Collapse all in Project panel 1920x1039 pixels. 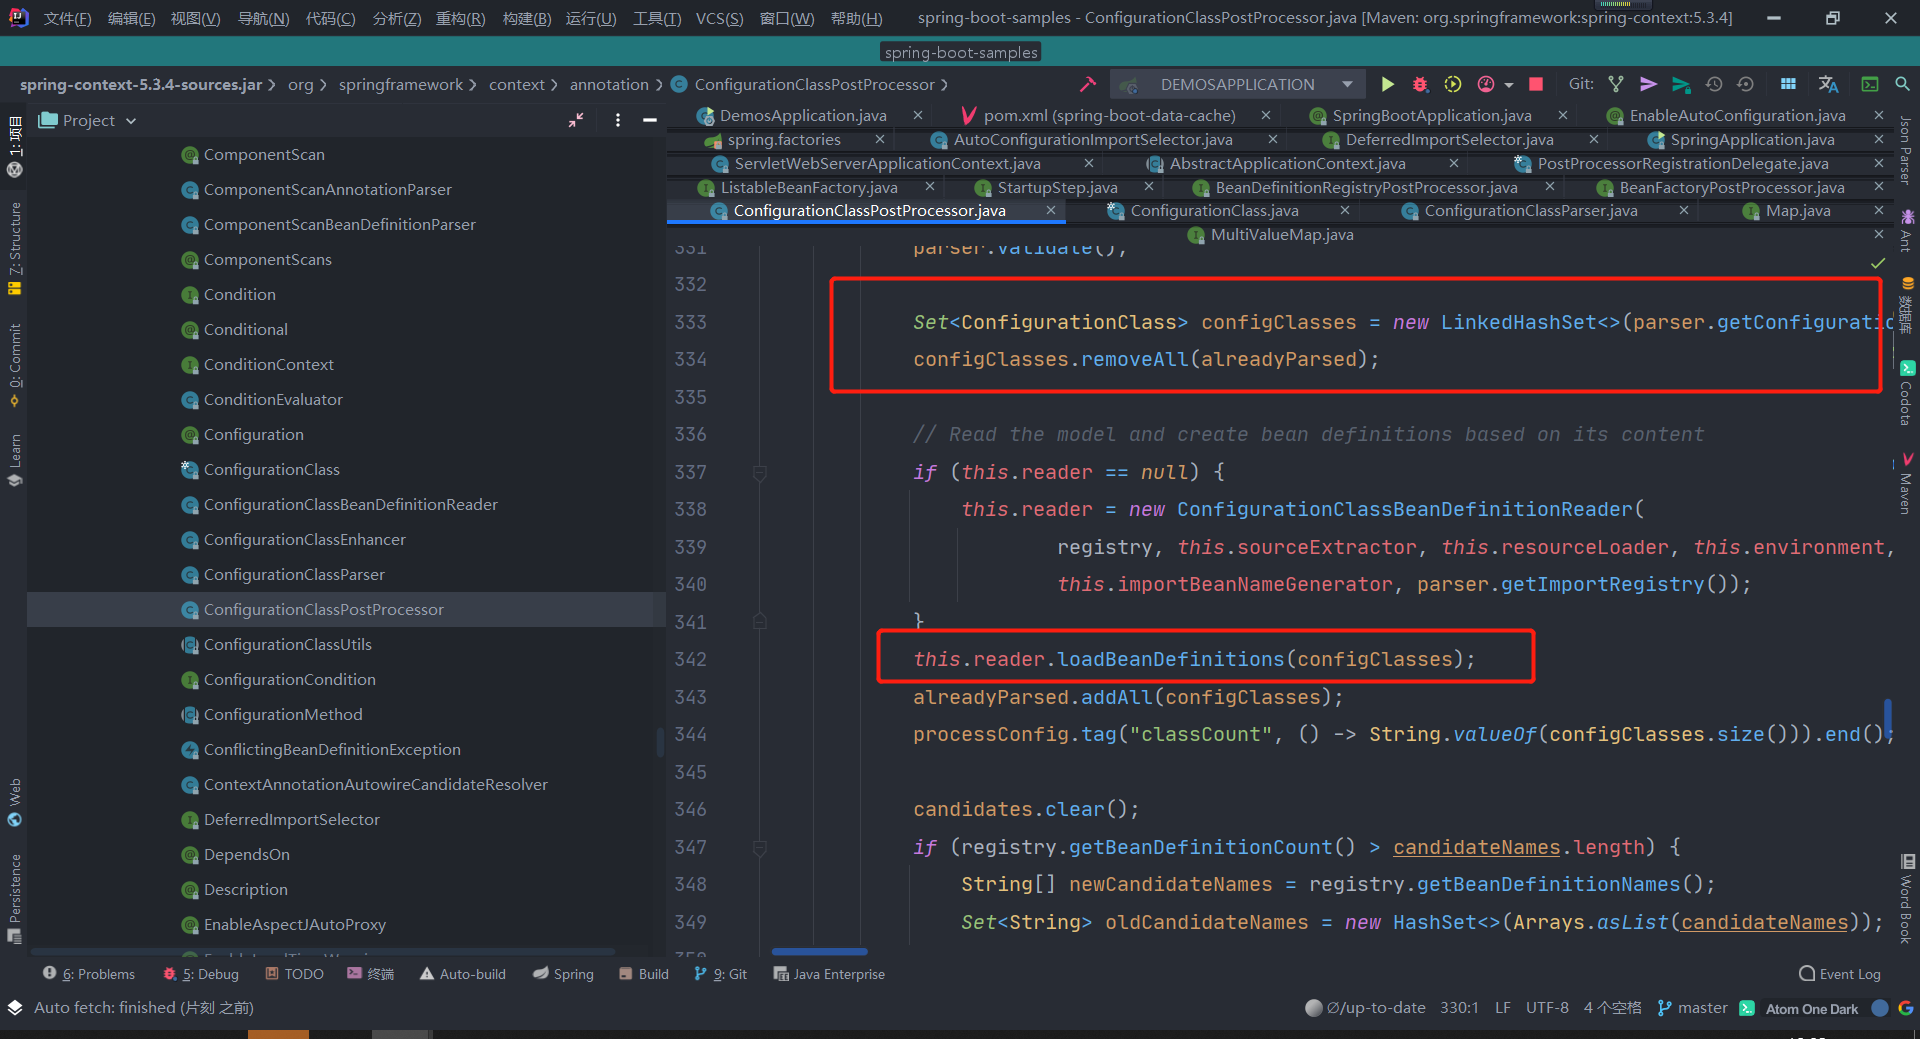click(576, 120)
